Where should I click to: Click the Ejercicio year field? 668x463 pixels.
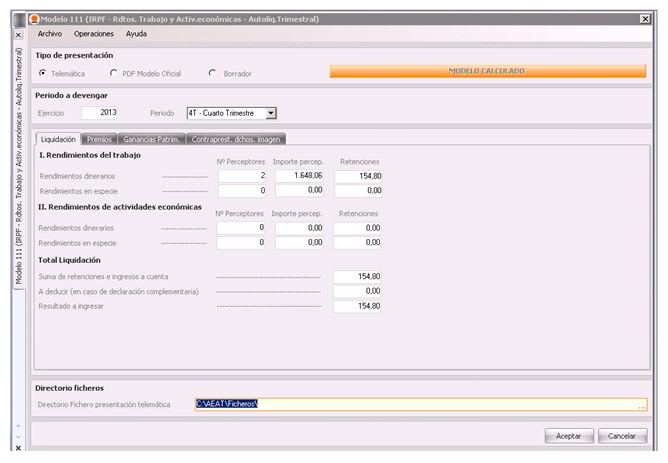pos(99,113)
